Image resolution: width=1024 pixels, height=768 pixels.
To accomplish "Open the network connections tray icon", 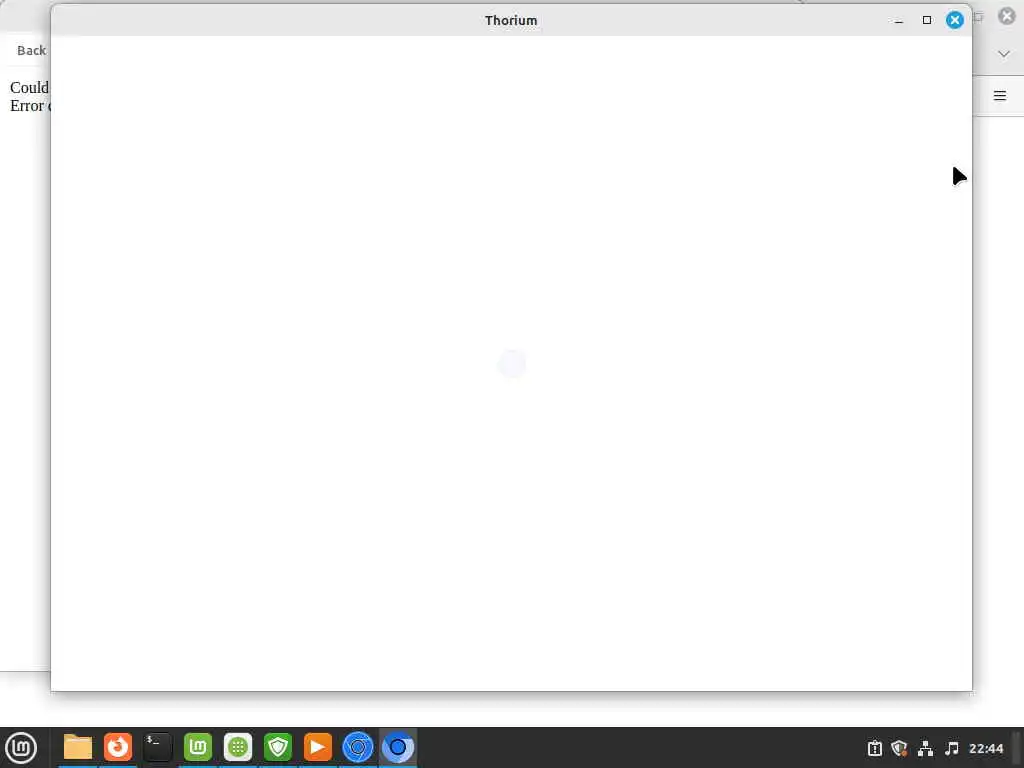I will [x=925, y=748].
